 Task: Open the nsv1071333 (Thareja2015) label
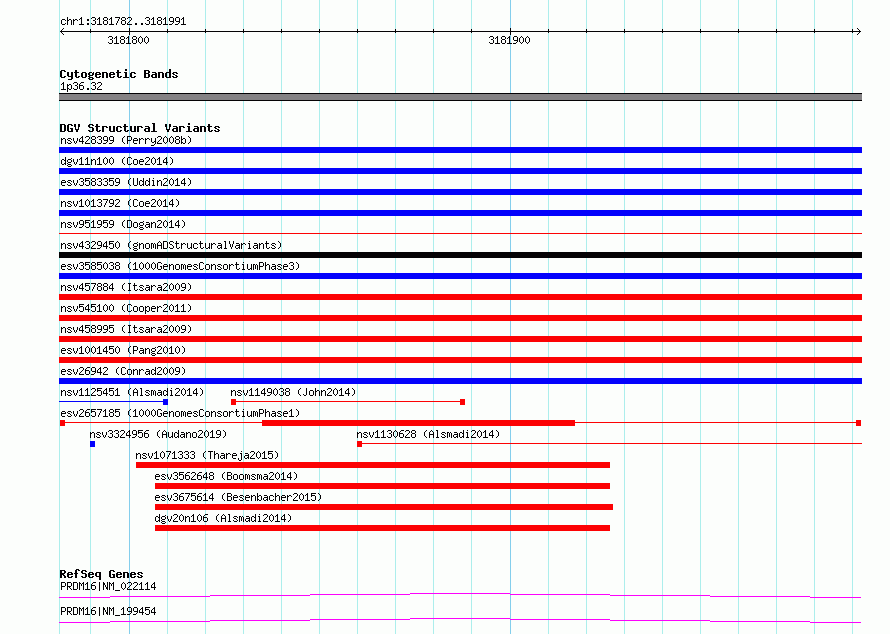point(207,455)
